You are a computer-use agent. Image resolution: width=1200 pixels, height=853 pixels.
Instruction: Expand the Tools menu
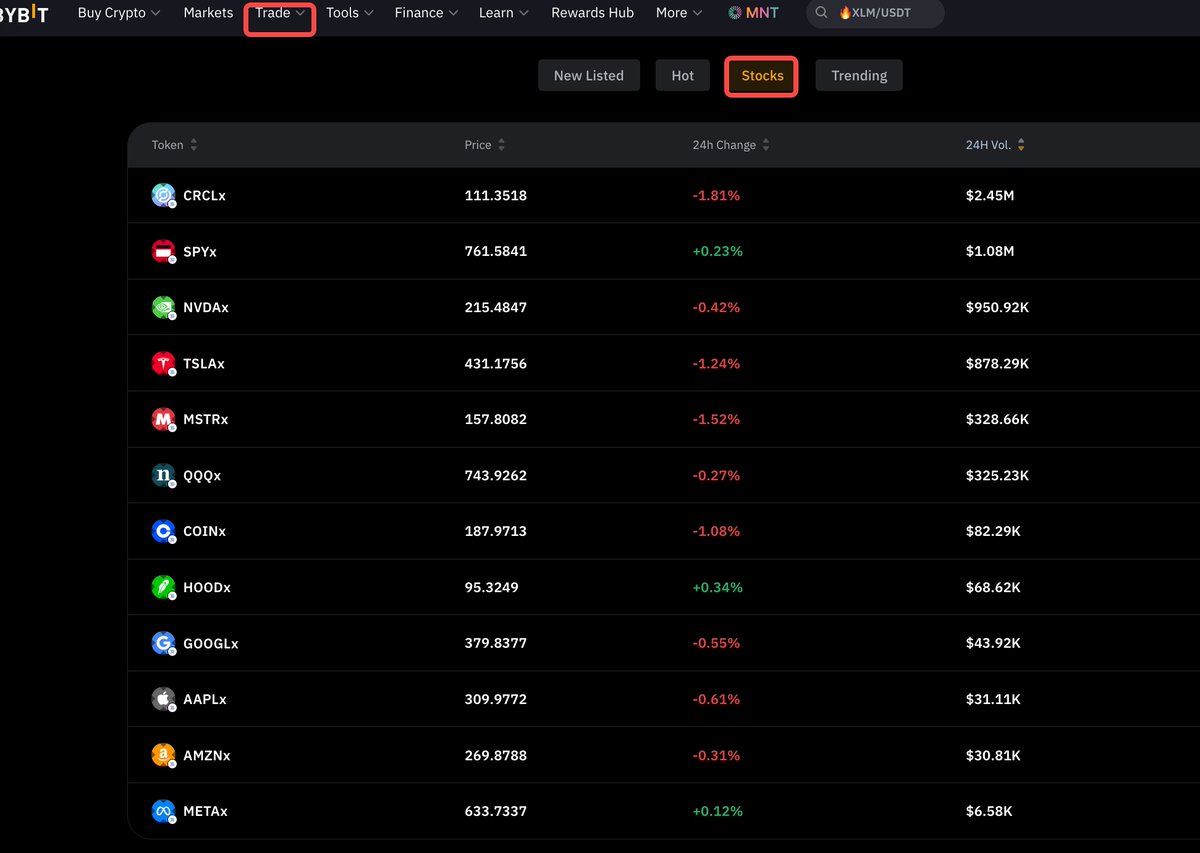pos(350,13)
